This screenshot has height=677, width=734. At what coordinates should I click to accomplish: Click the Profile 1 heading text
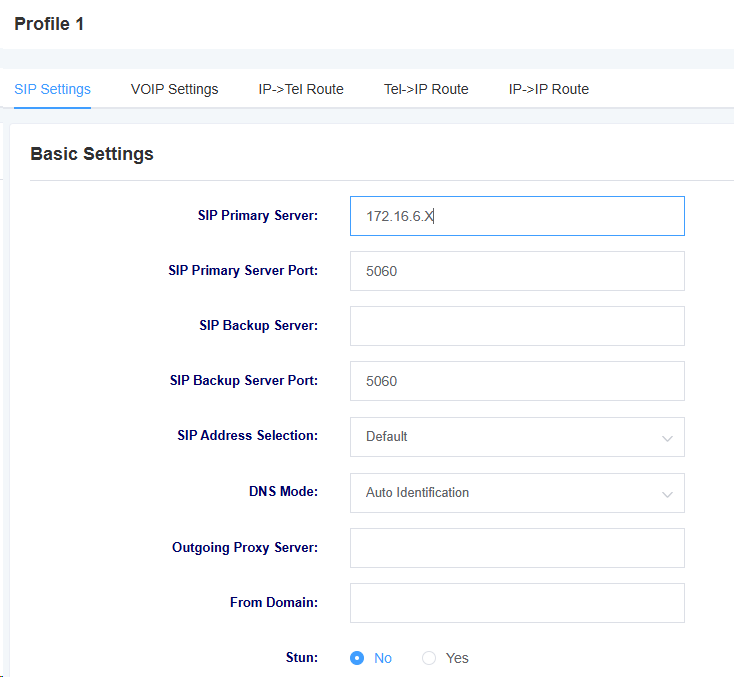coord(49,24)
